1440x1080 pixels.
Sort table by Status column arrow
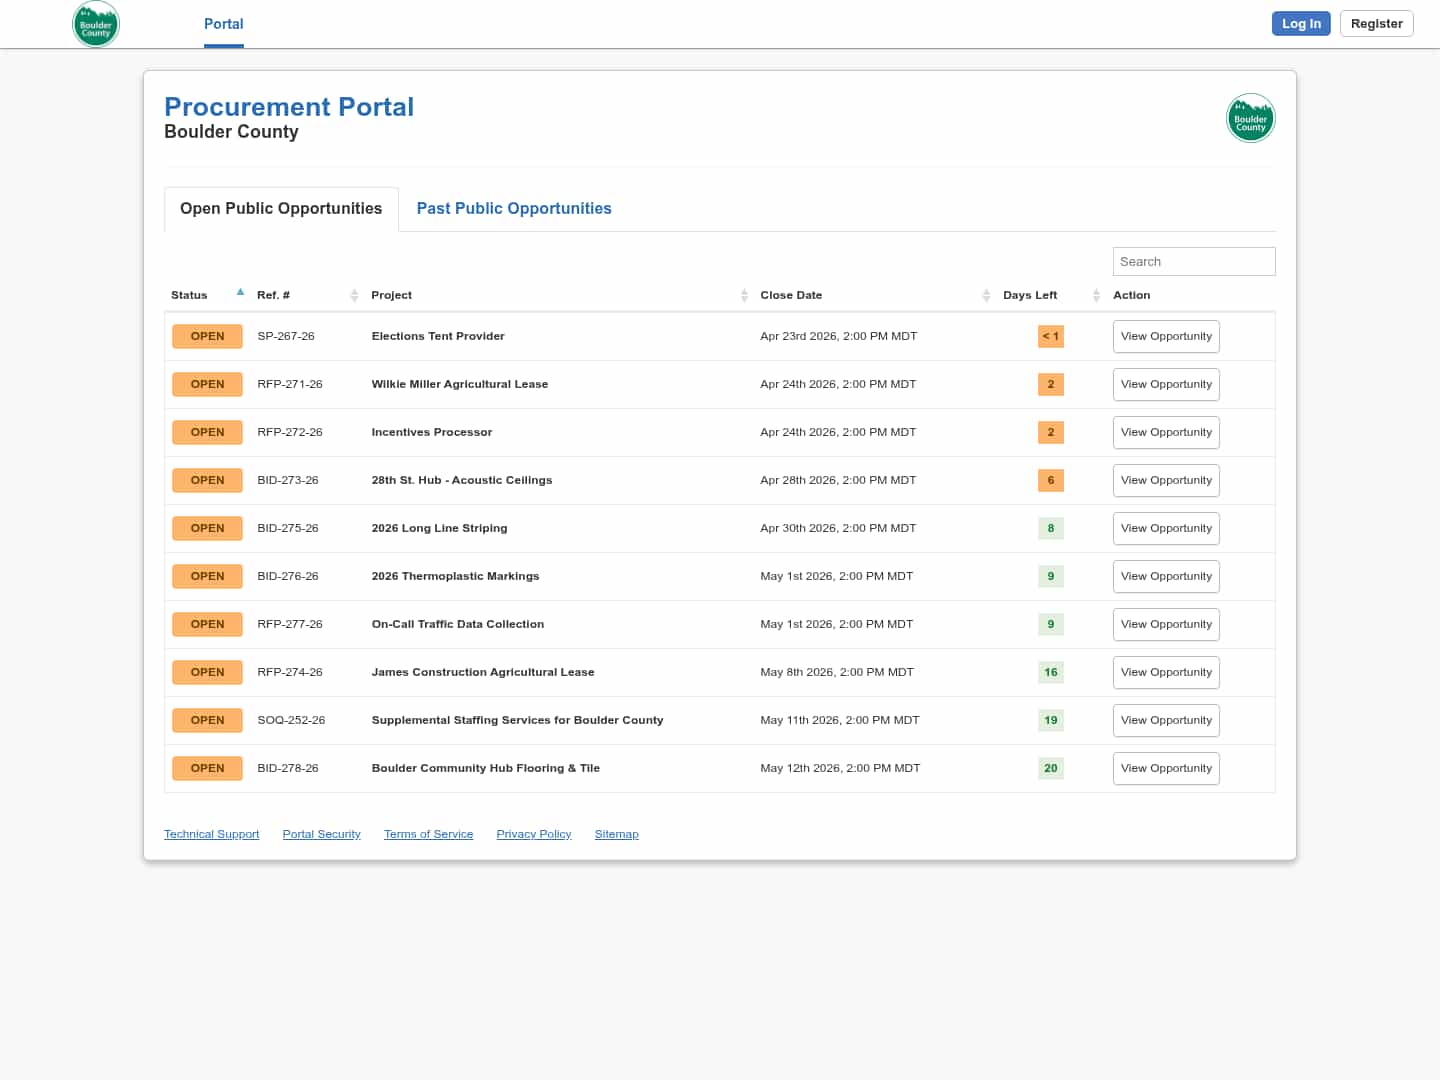pyautogui.click(x=240, y=293)
